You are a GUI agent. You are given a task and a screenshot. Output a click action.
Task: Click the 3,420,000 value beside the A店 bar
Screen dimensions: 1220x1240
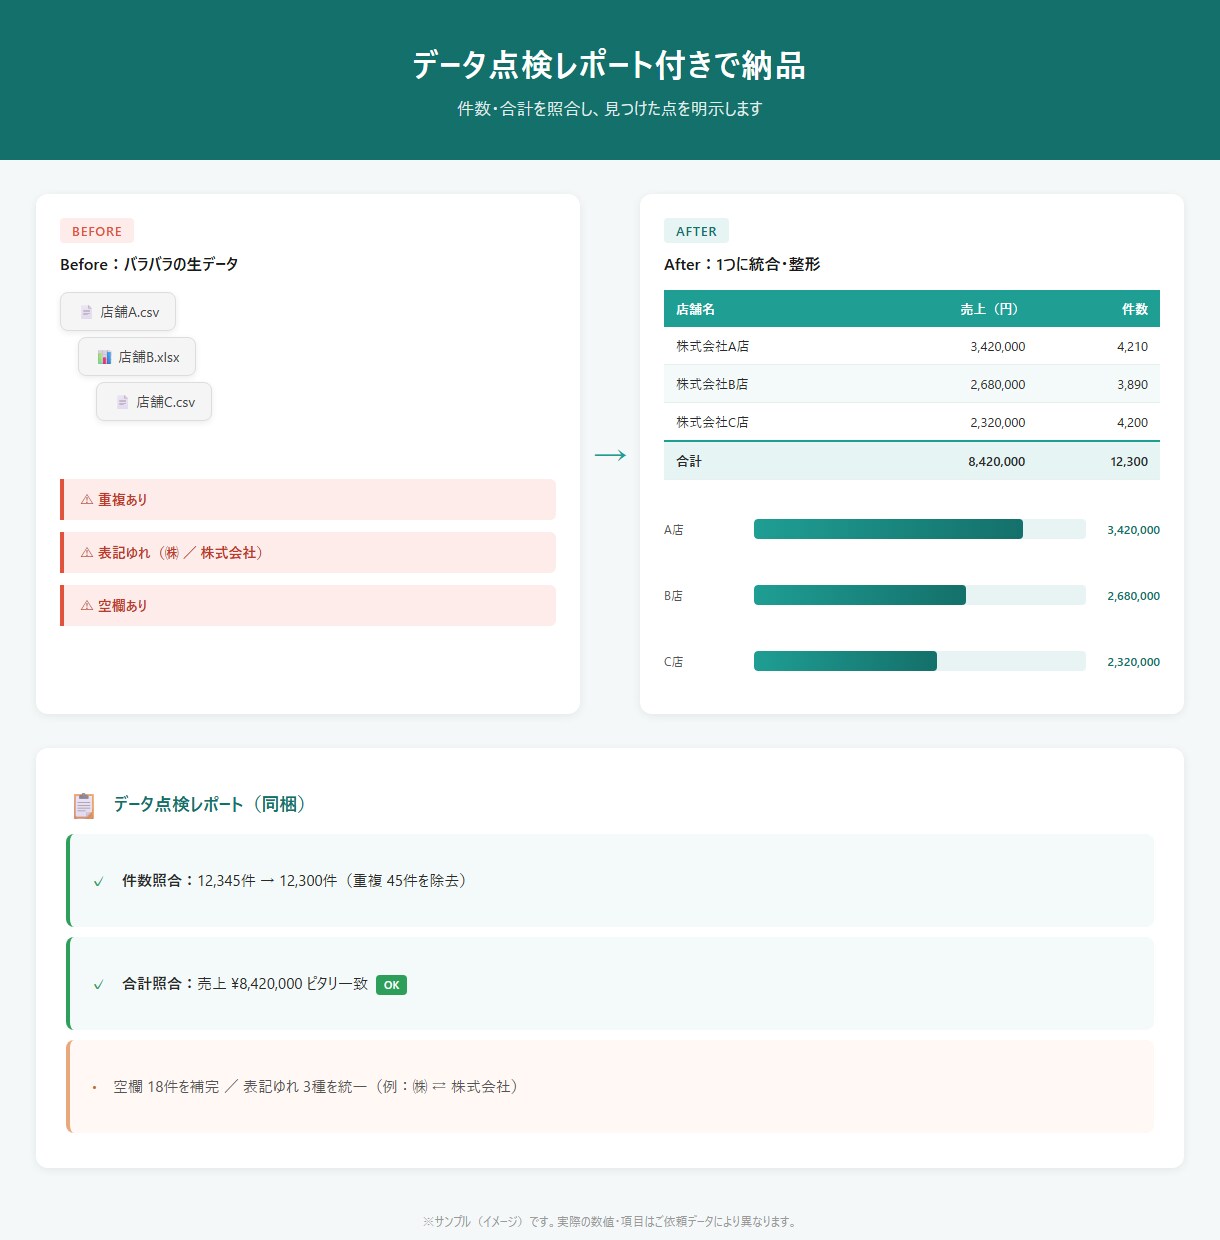(x=1133, y=530)
